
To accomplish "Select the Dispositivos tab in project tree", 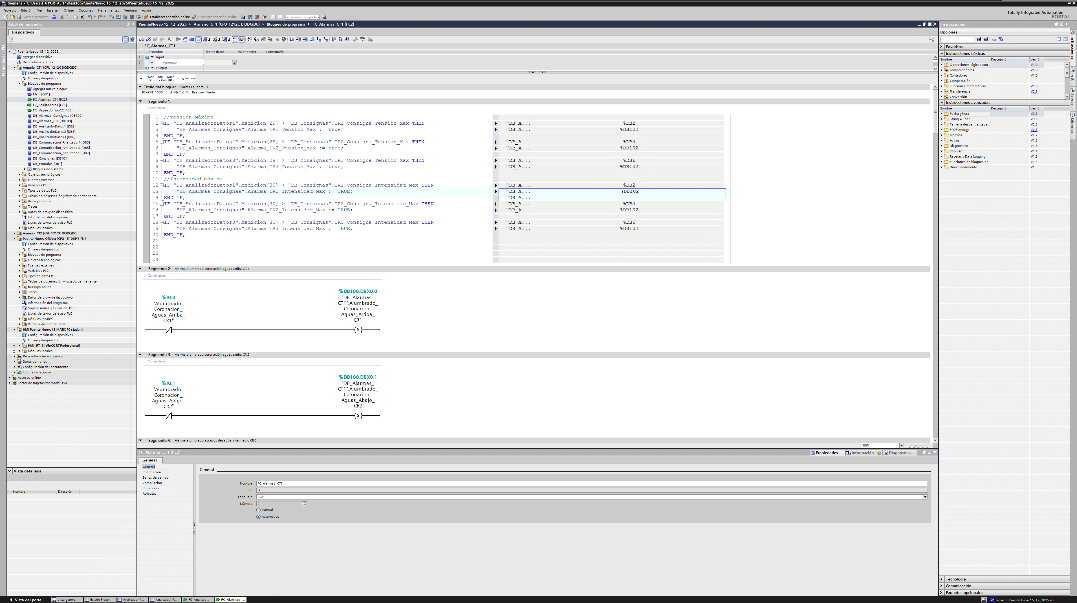I will click(23, 32).
